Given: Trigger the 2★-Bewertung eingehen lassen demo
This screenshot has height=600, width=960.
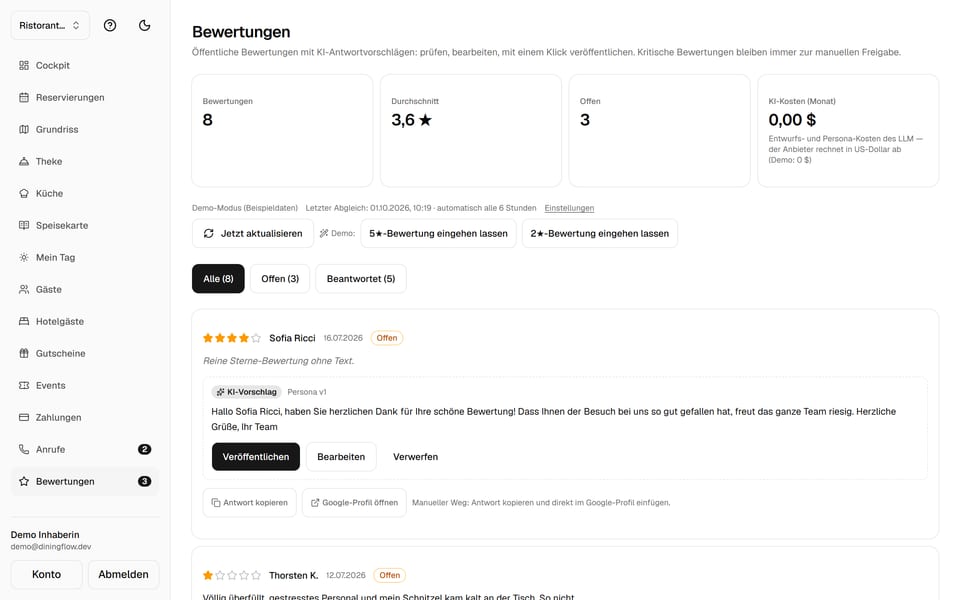Looking at the screenshot, I should (599, 233).
